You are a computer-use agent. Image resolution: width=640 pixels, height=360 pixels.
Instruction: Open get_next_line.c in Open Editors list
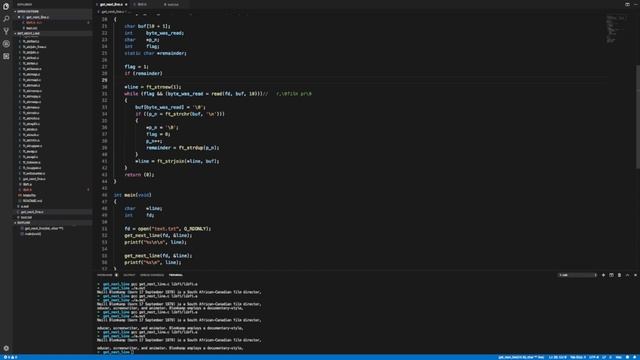[53, 17]
